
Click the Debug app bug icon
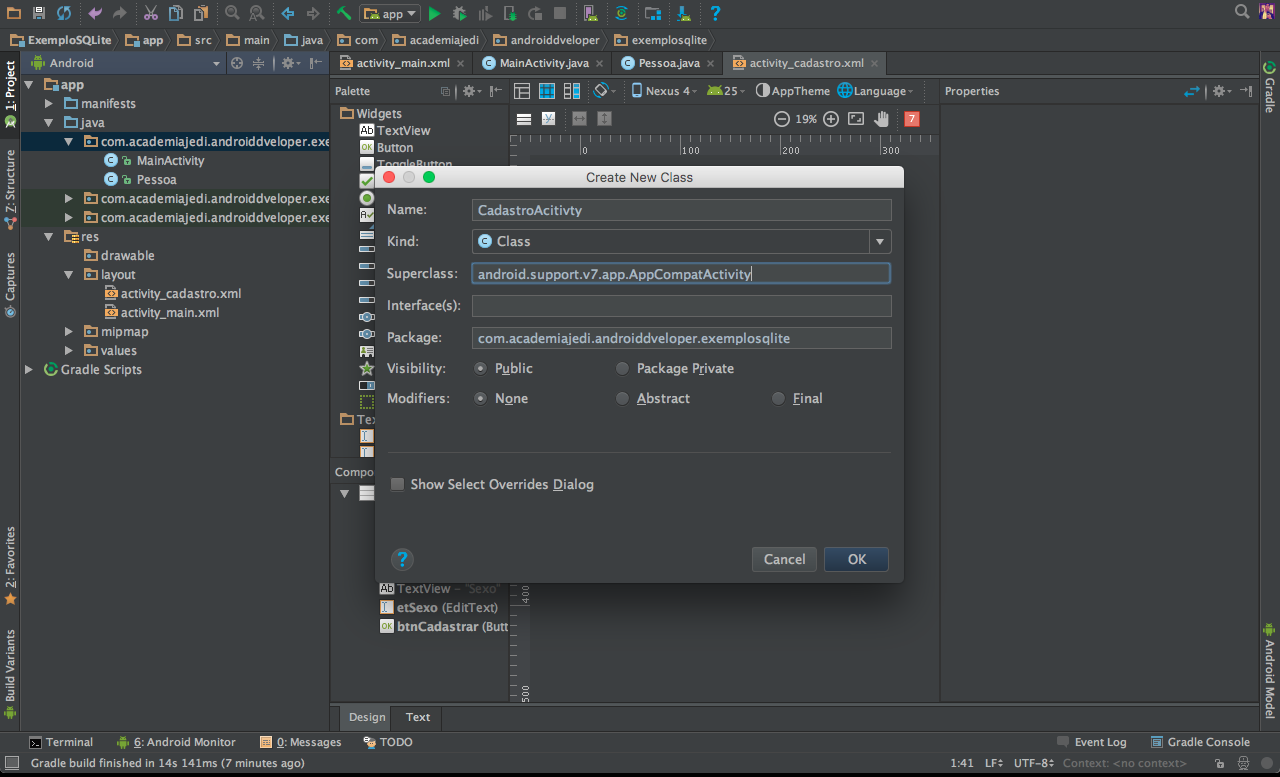459,13
